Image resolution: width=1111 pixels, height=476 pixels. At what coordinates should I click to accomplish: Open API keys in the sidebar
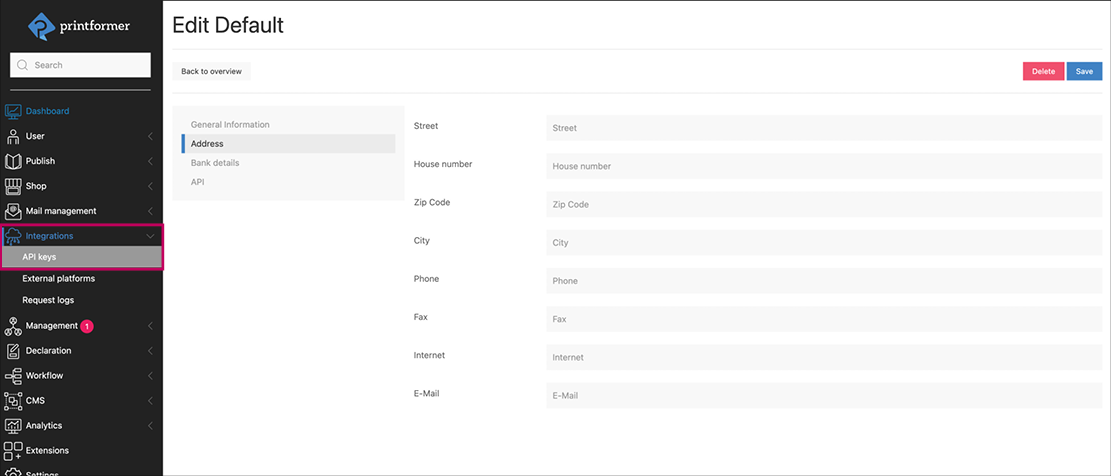40,257
